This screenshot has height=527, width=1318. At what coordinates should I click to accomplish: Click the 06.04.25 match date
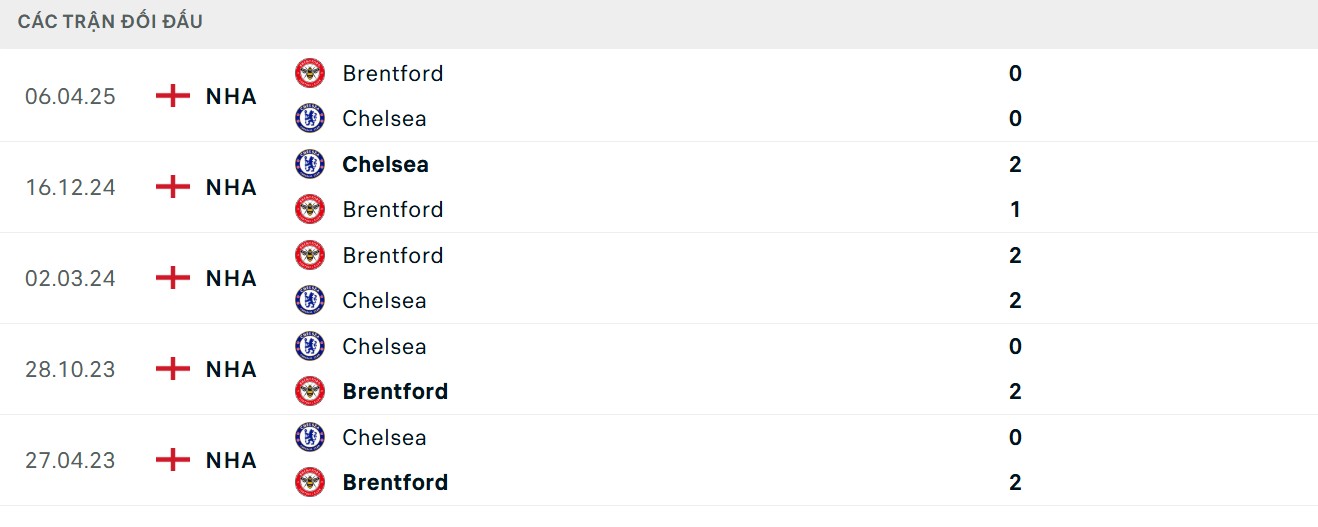pyautogui.click(x=70, y=96)
